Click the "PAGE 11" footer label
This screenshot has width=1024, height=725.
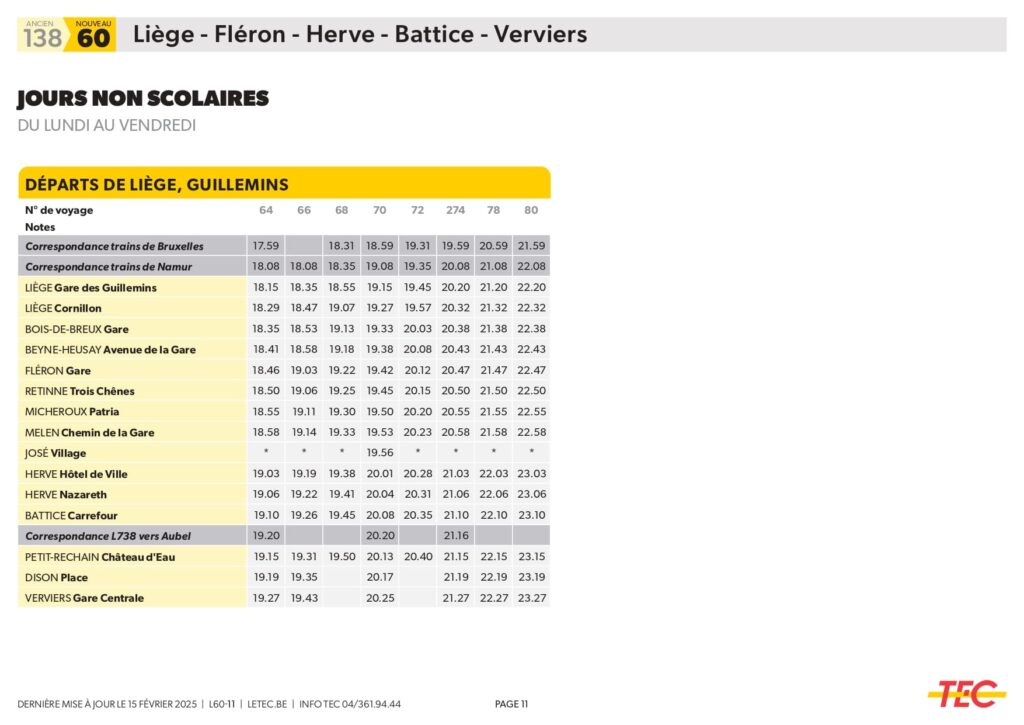(x=511, y=704)
